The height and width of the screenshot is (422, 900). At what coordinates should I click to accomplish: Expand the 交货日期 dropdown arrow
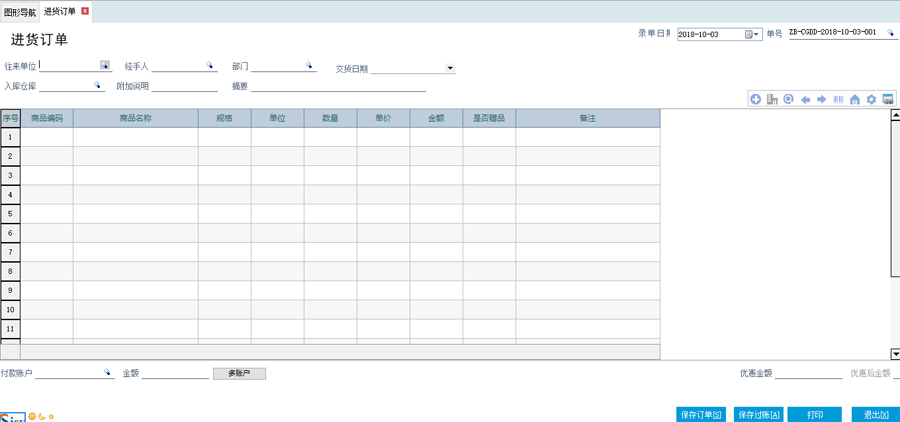click(450, 68)
